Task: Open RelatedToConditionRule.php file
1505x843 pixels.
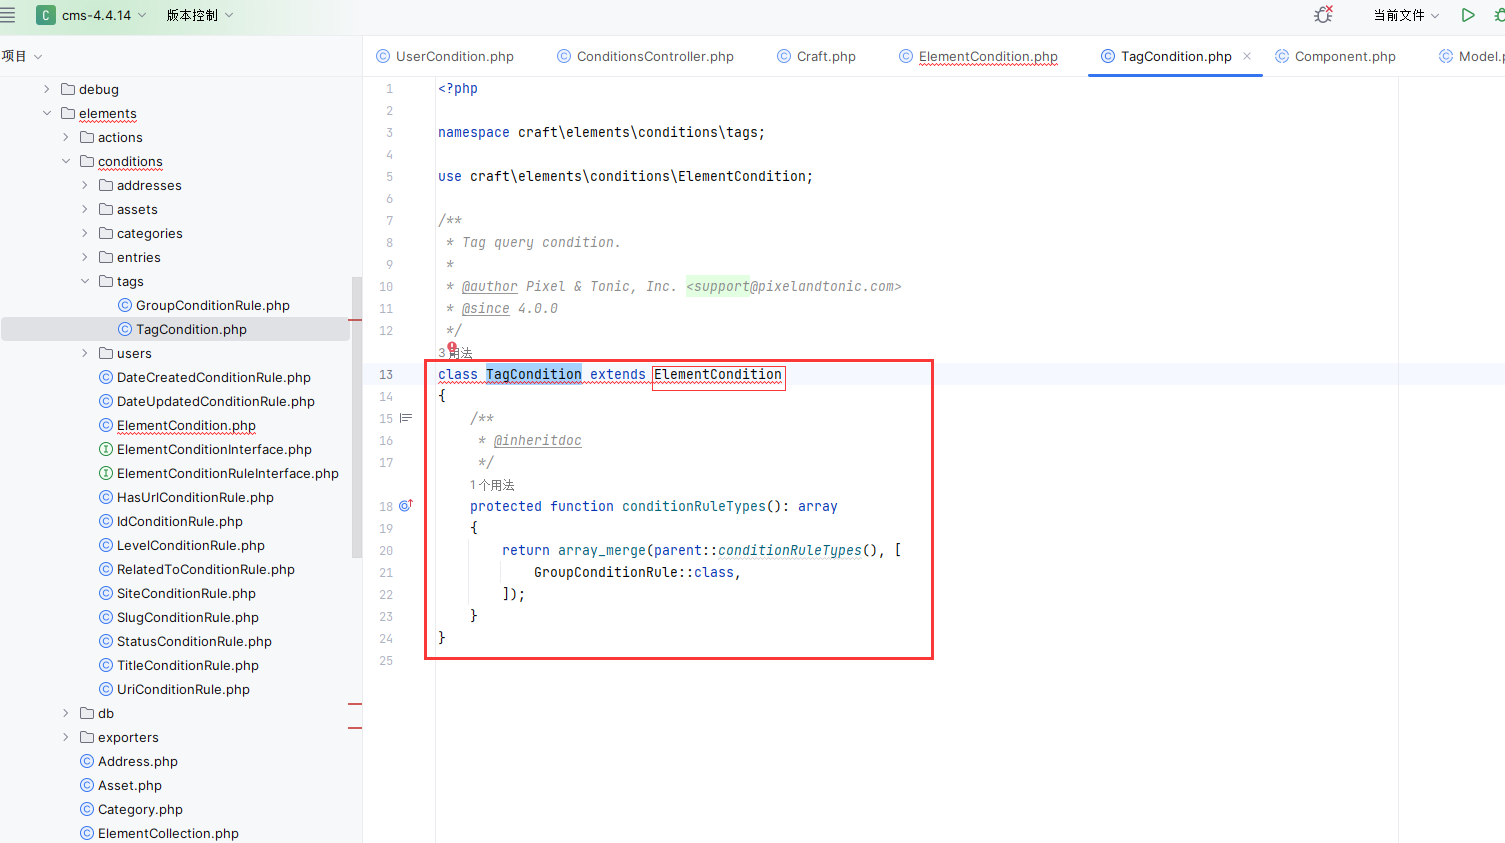Action: [x=197, y=569]
